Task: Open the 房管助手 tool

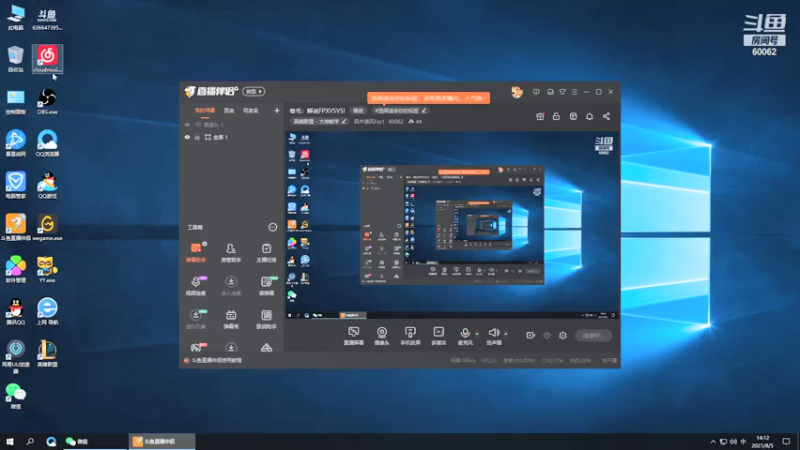Action: pos(231,252)
